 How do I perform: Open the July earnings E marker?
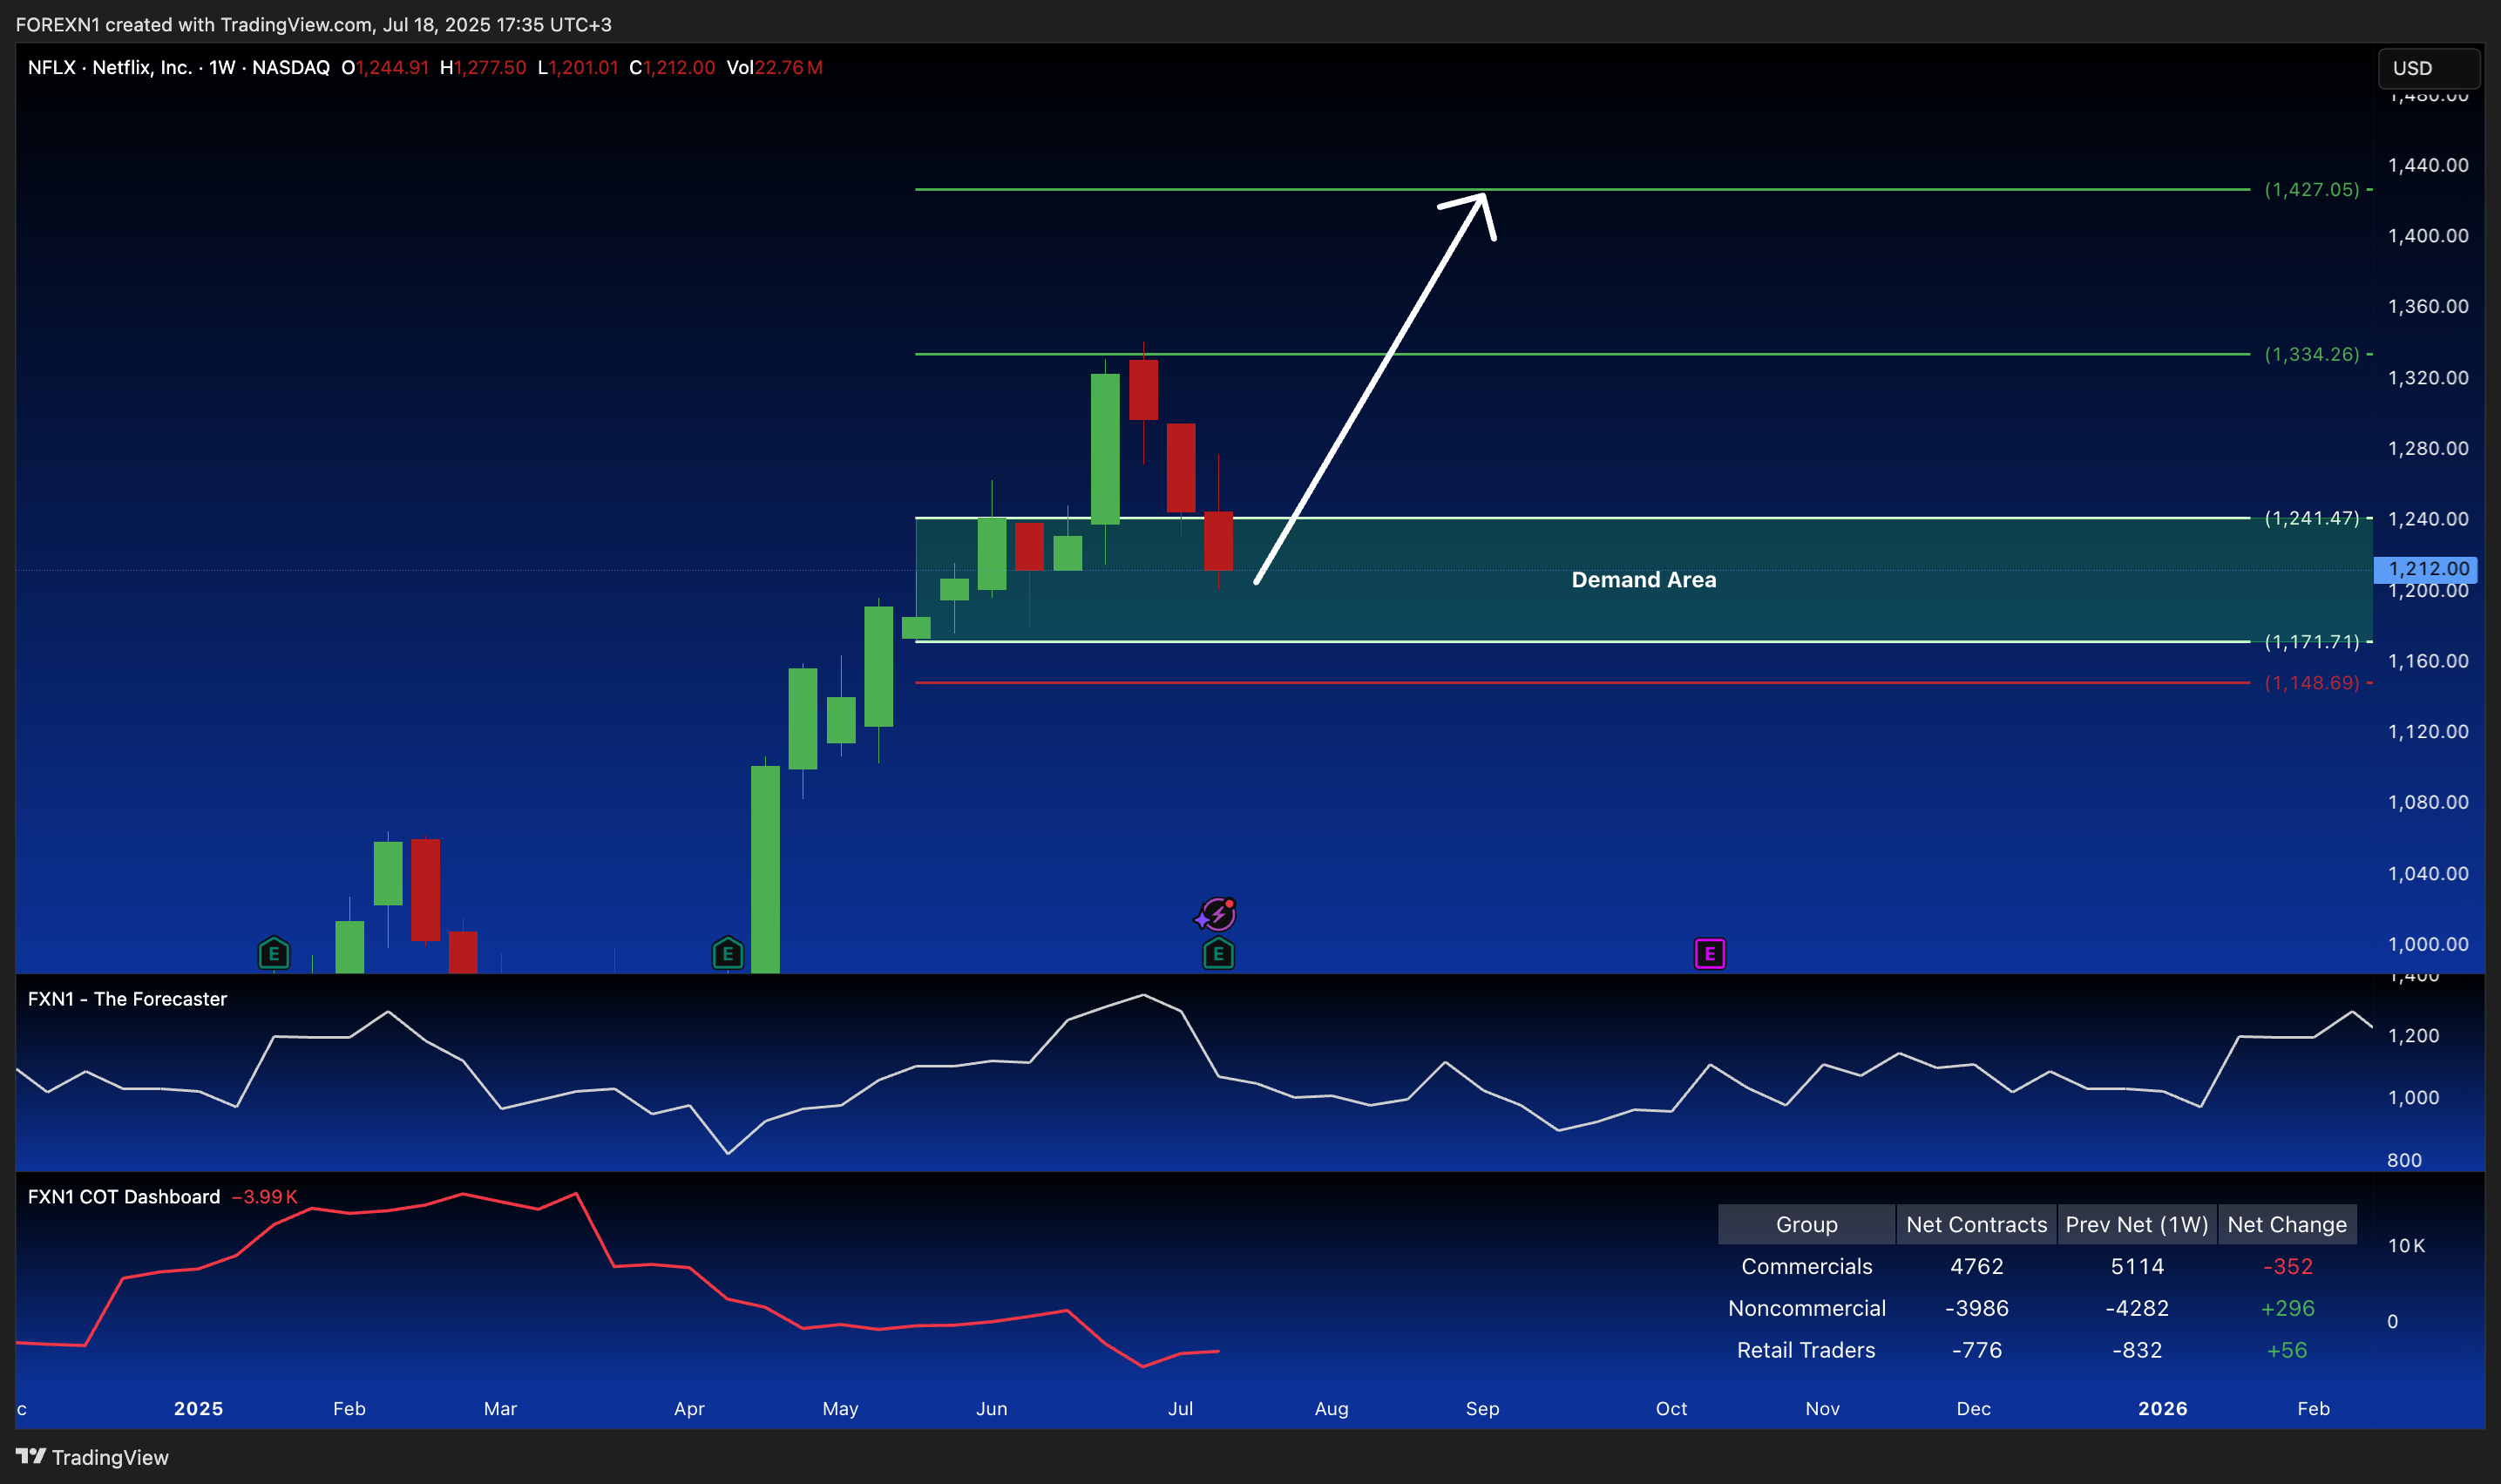coord(1217,953)
